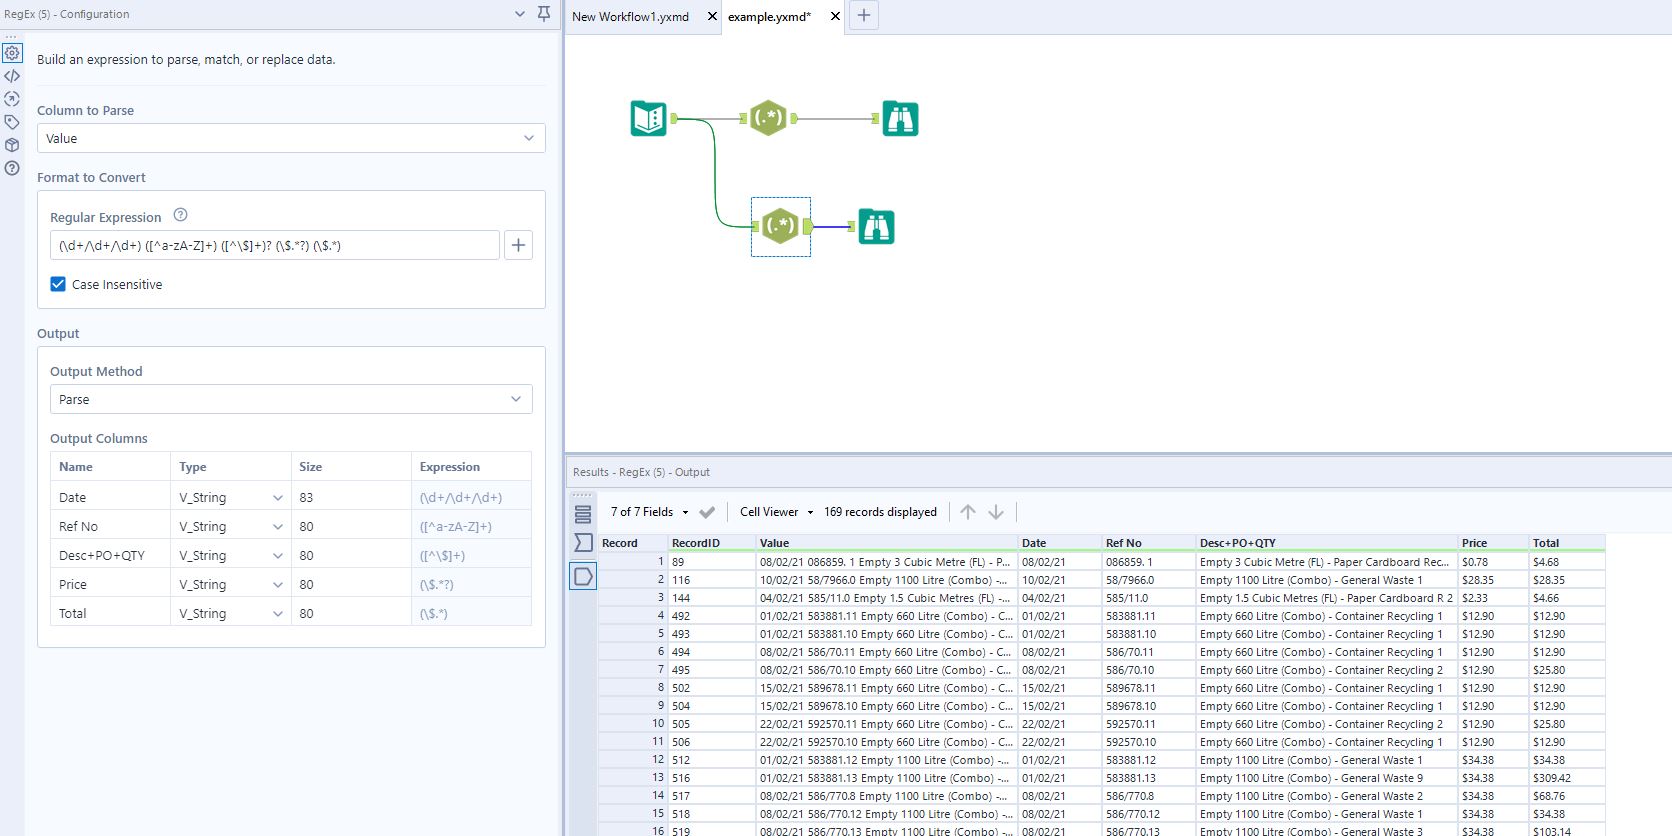Screen dimensions: 1672x836
Task: Open the Annotation tag icon in sidebar
Action: [x=12, y=122]
